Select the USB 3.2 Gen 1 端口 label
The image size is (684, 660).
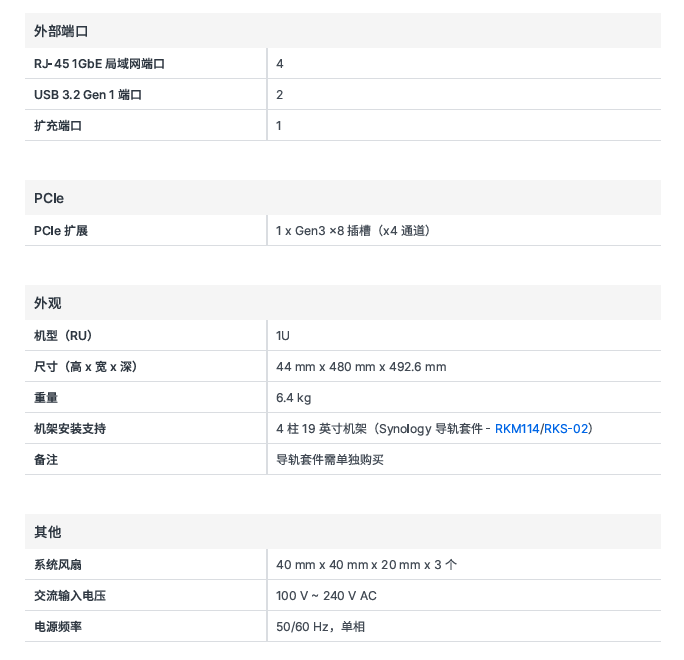tap(88, 94)
